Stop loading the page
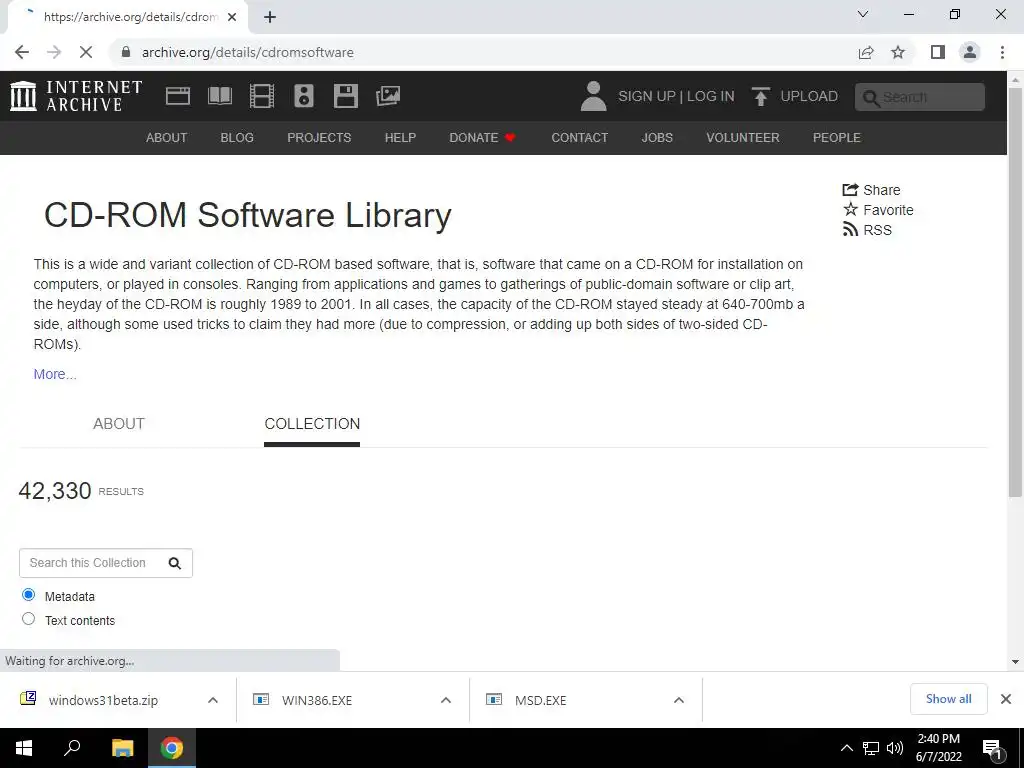Screen dimensions: 1024x768 [x=86, y=52]
